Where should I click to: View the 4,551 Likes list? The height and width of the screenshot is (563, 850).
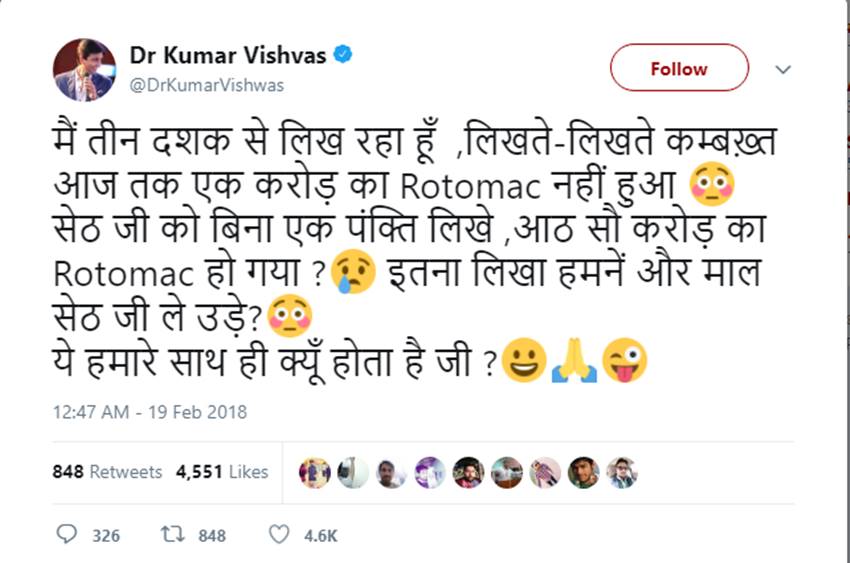coord(222,471)
